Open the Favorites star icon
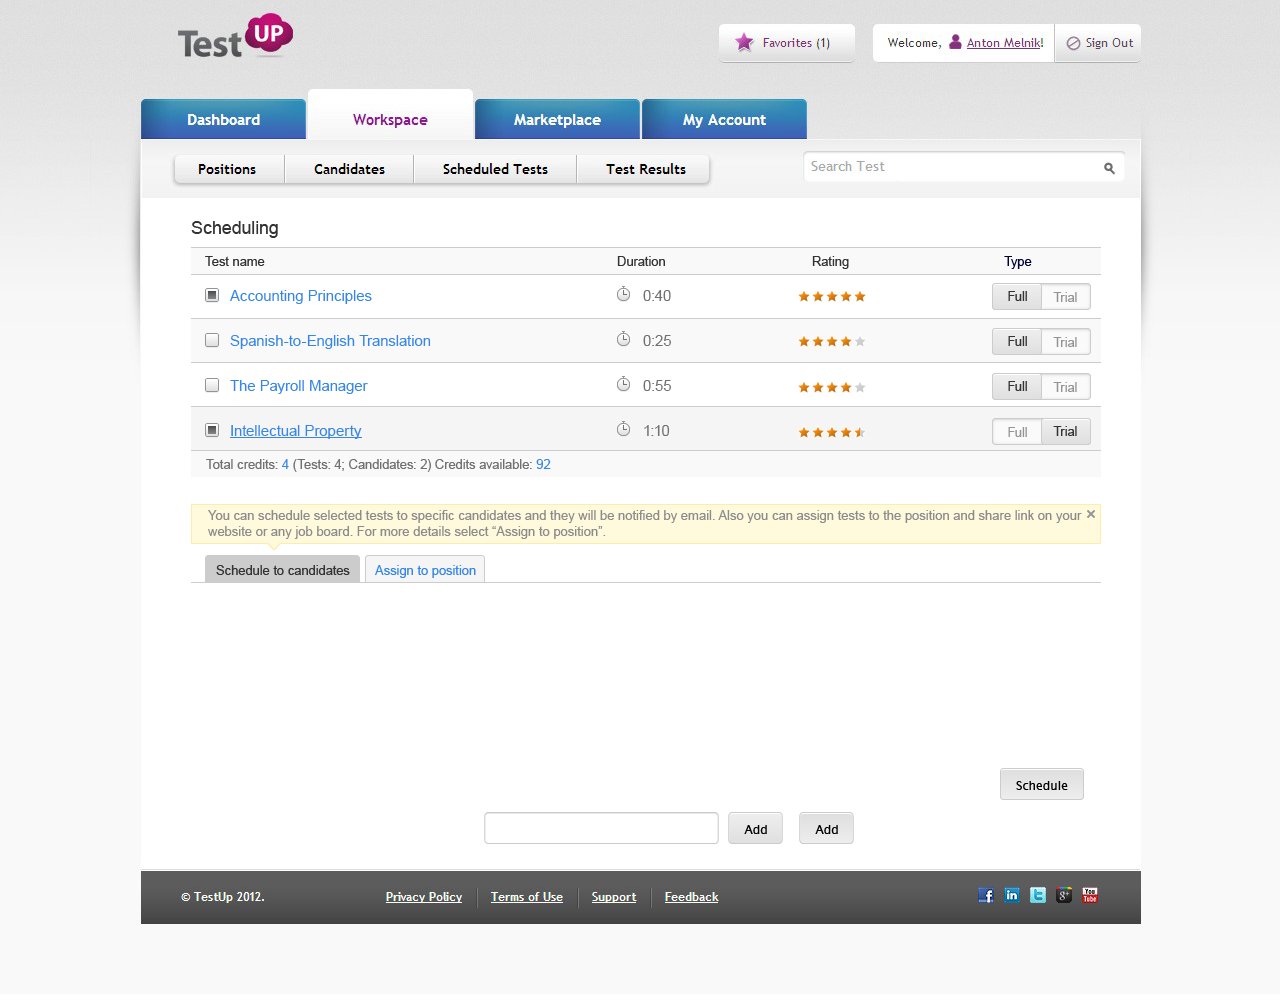This screenshot has width=1280, height=1000. coord(744,42)
